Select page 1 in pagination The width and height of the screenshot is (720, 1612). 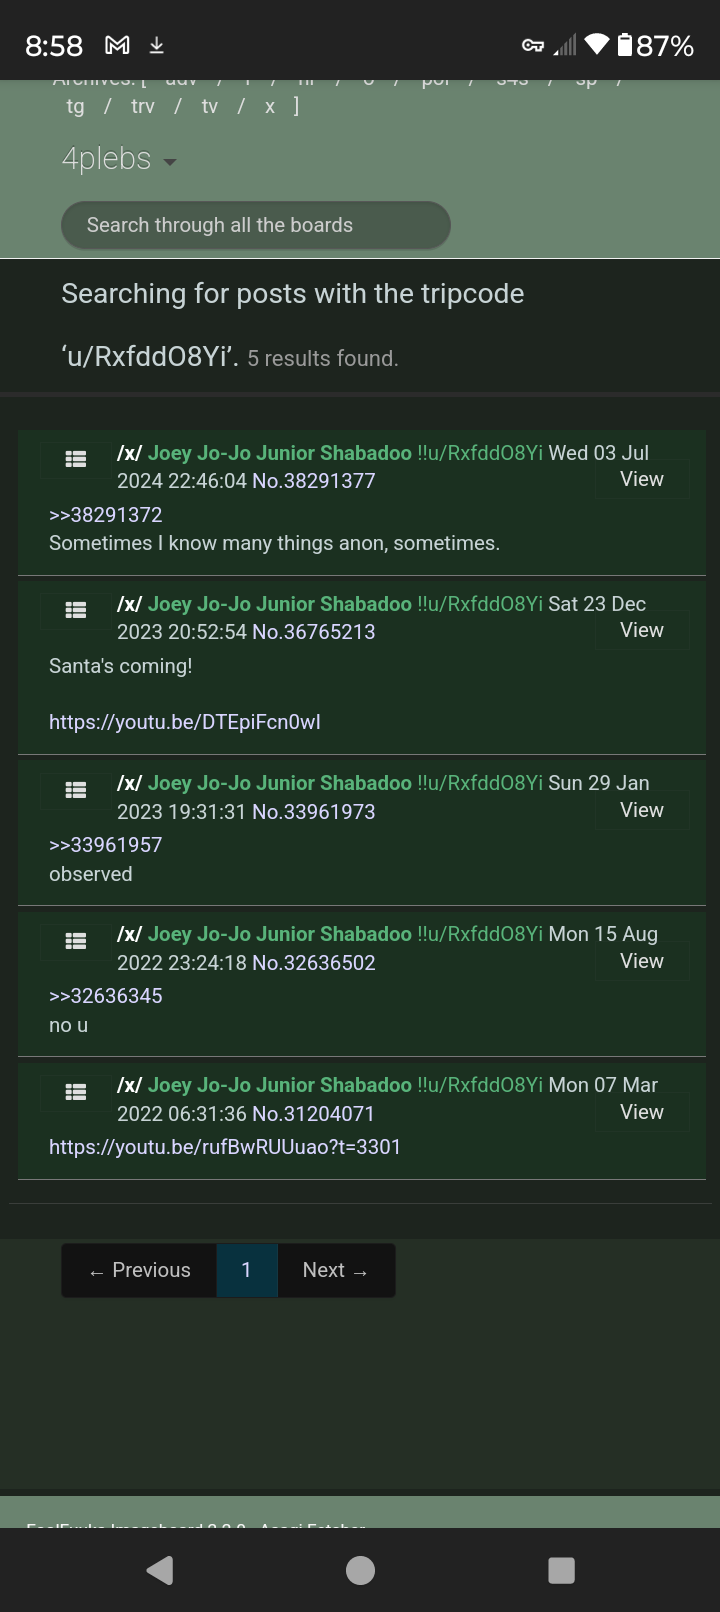pyautogui.click(x=247, y=1270)
